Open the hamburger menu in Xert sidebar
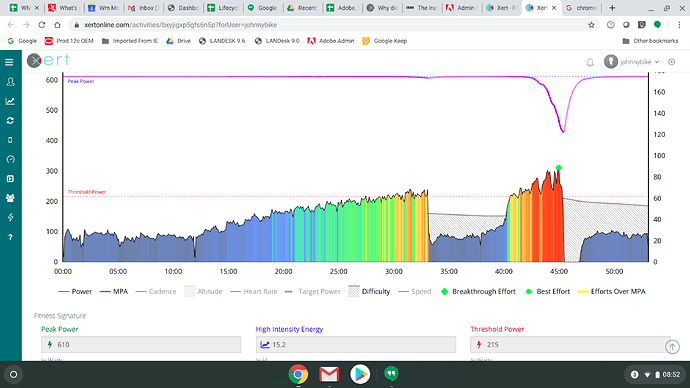The image size is (690, 388). [x=9, y=62]
